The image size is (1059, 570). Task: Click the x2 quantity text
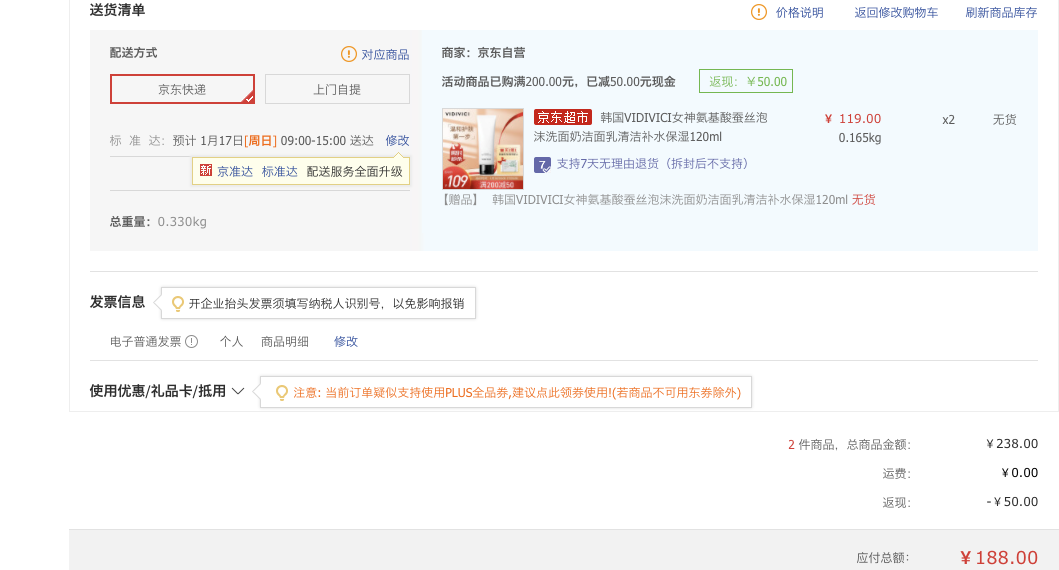pyautogui.click(x=948, y=120)
